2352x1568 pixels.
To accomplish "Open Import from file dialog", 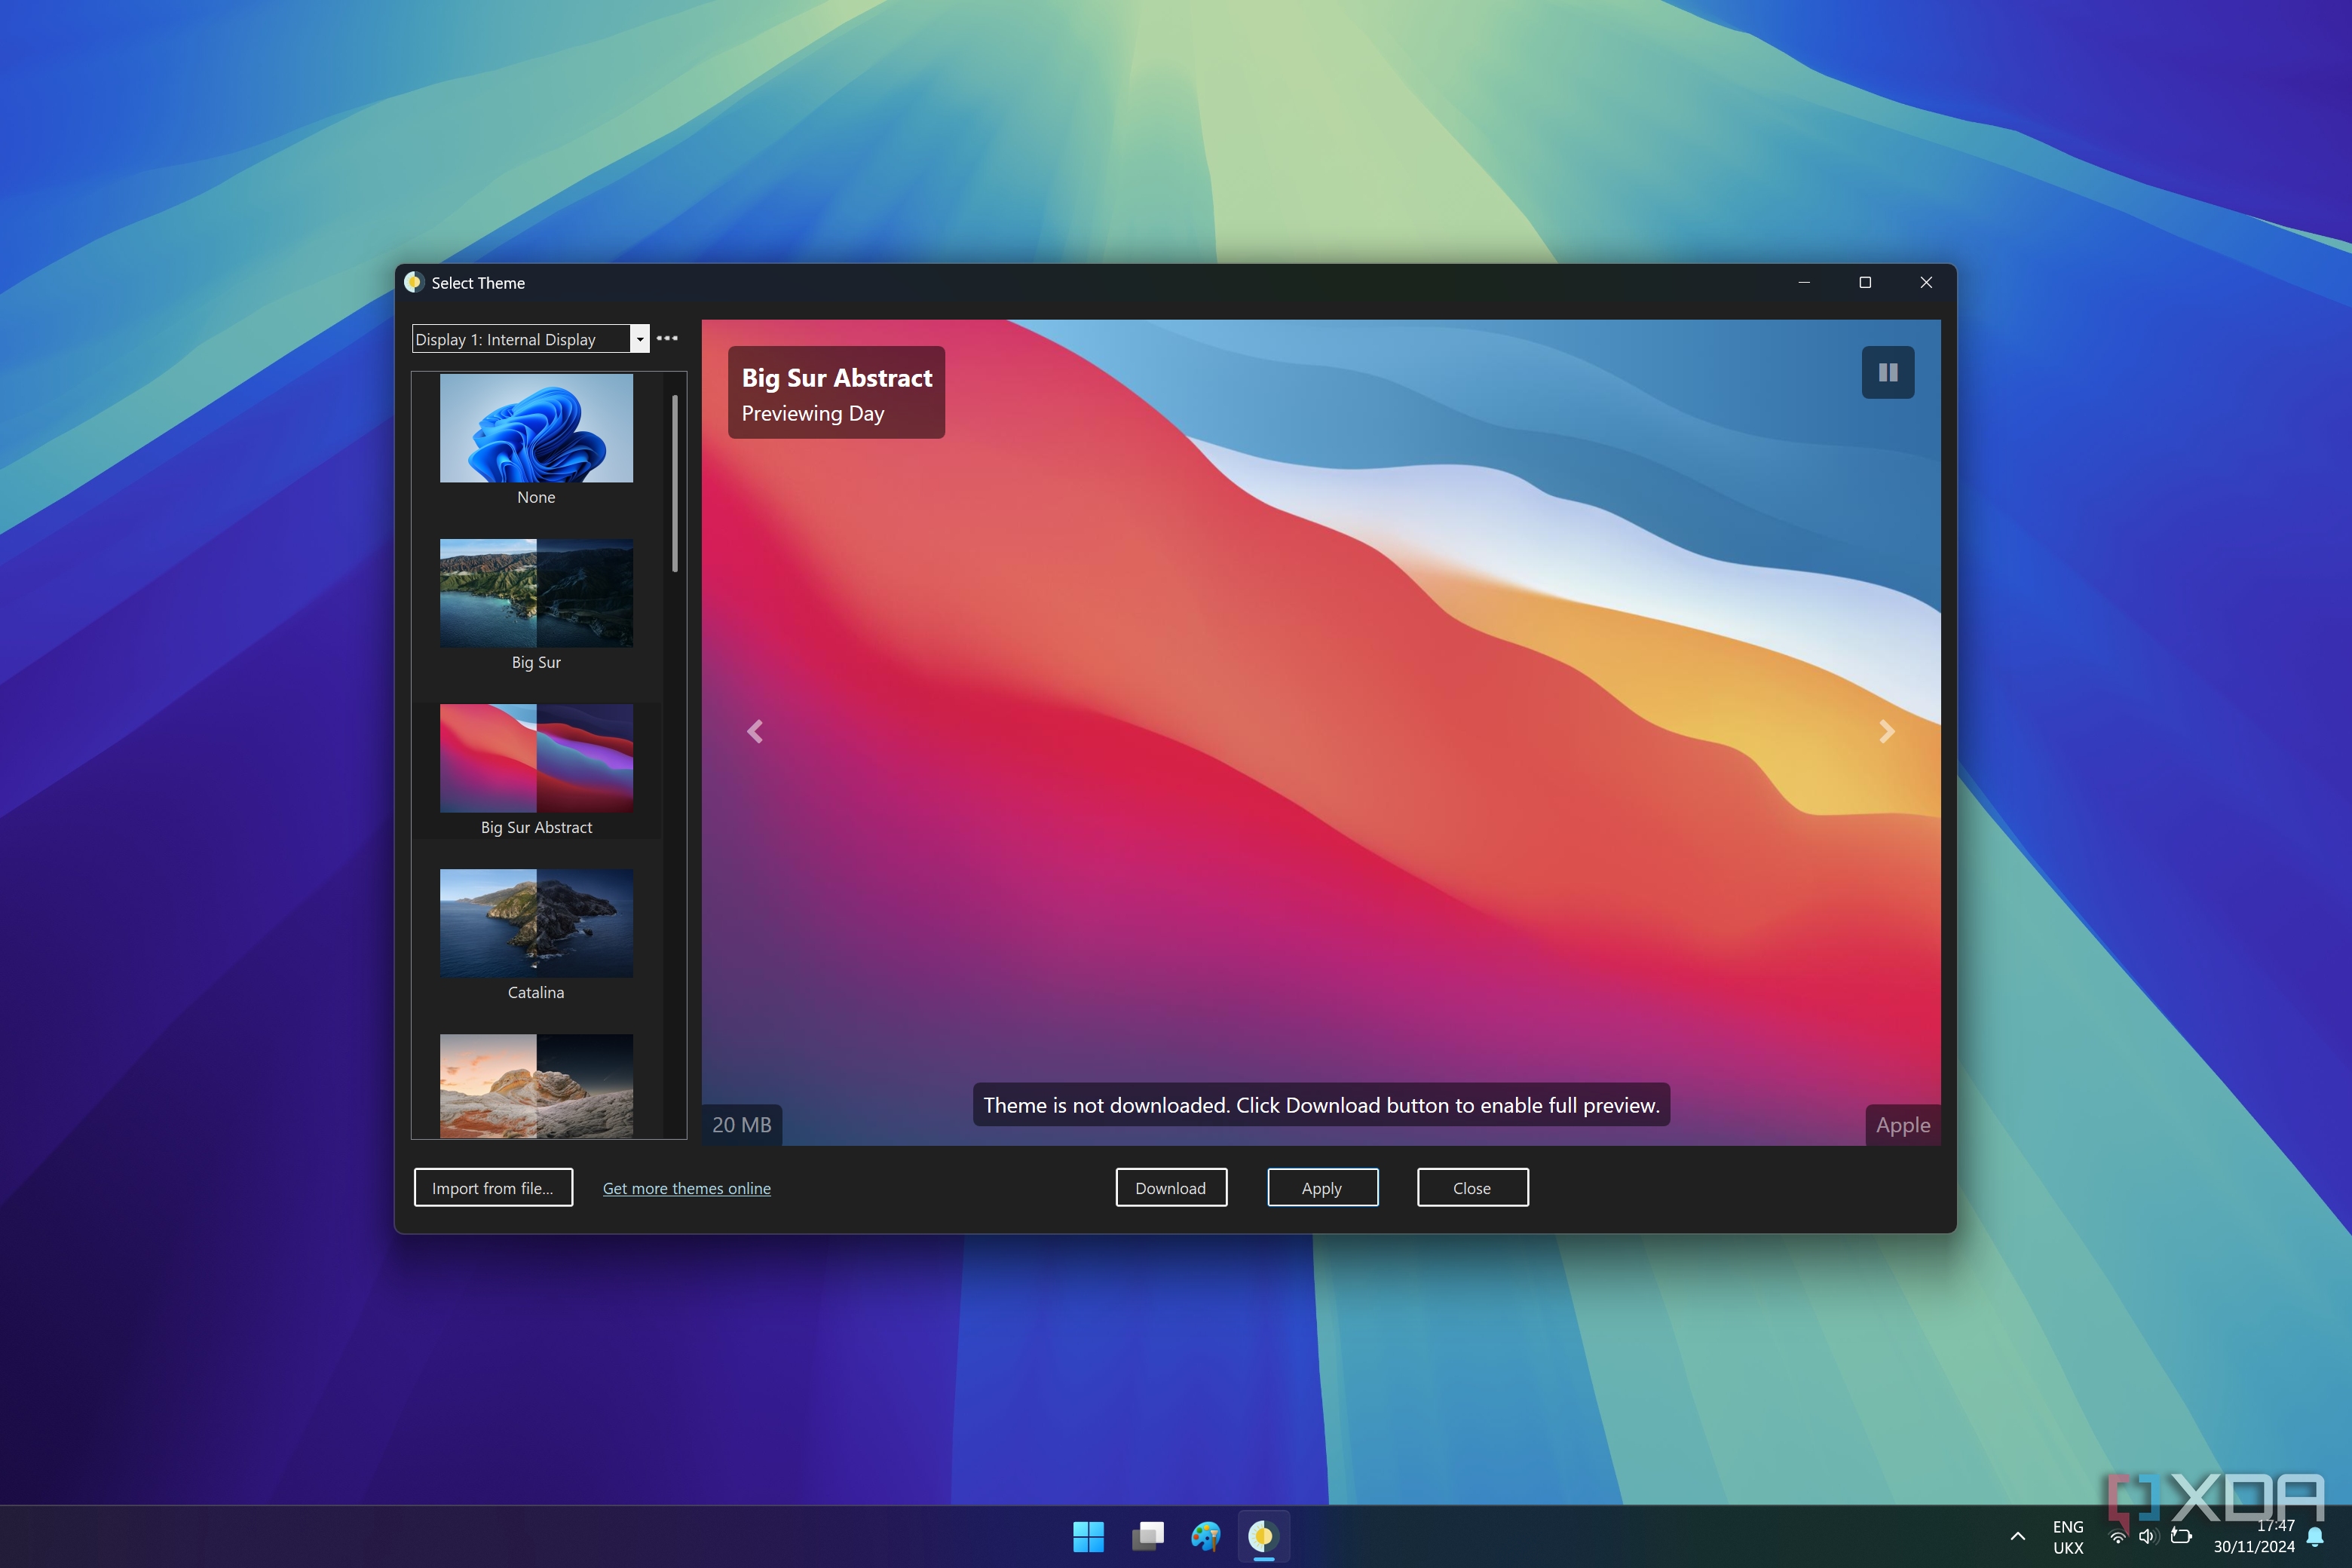I will pos(493,1188).
